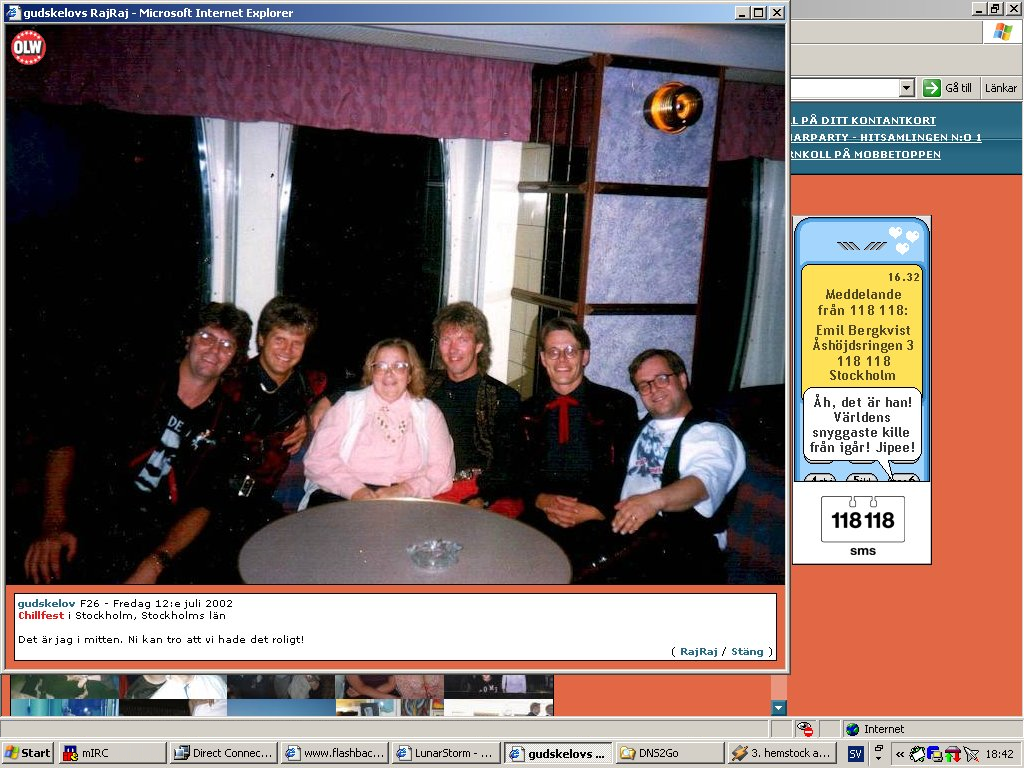Click the green Gå till arrow icon
This screenshot has height=768, width=1024.
[x=932, y=88]
